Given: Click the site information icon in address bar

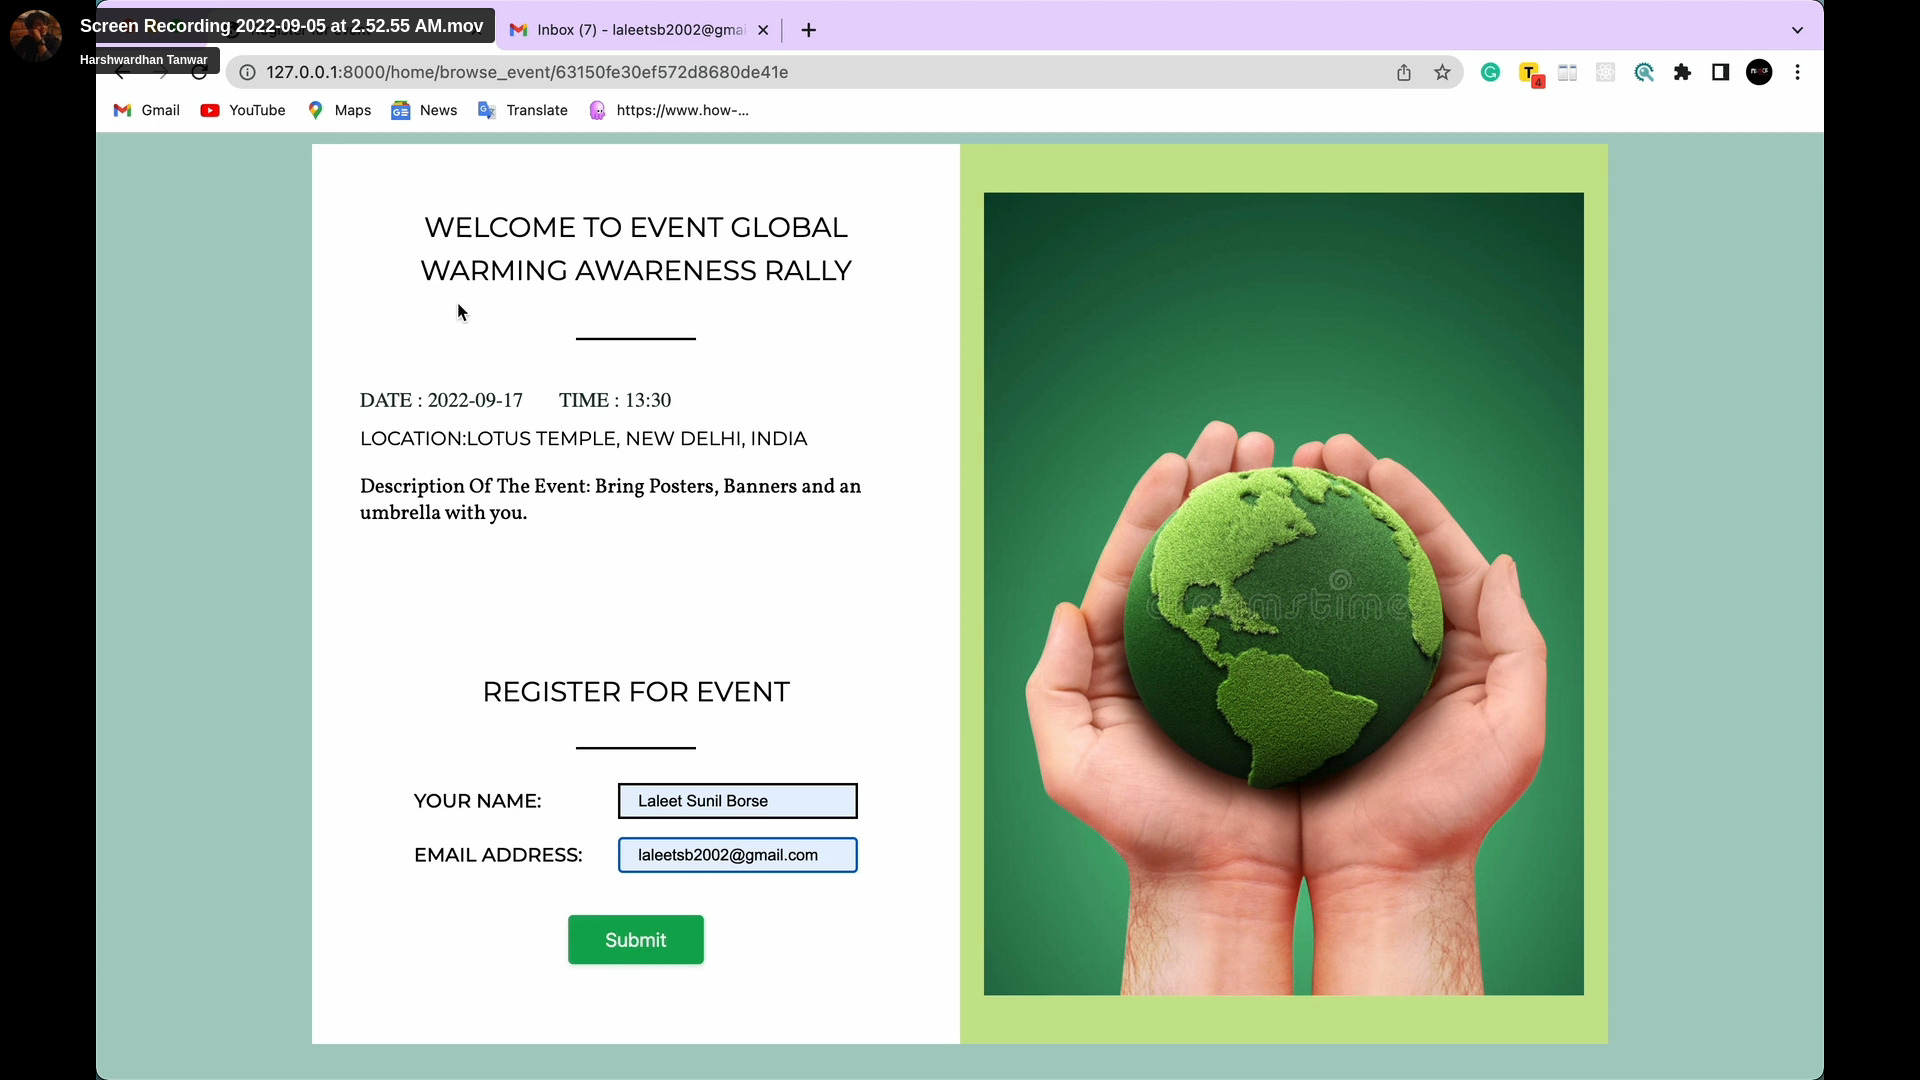Looking at the screenshot, I should (247, 72).
